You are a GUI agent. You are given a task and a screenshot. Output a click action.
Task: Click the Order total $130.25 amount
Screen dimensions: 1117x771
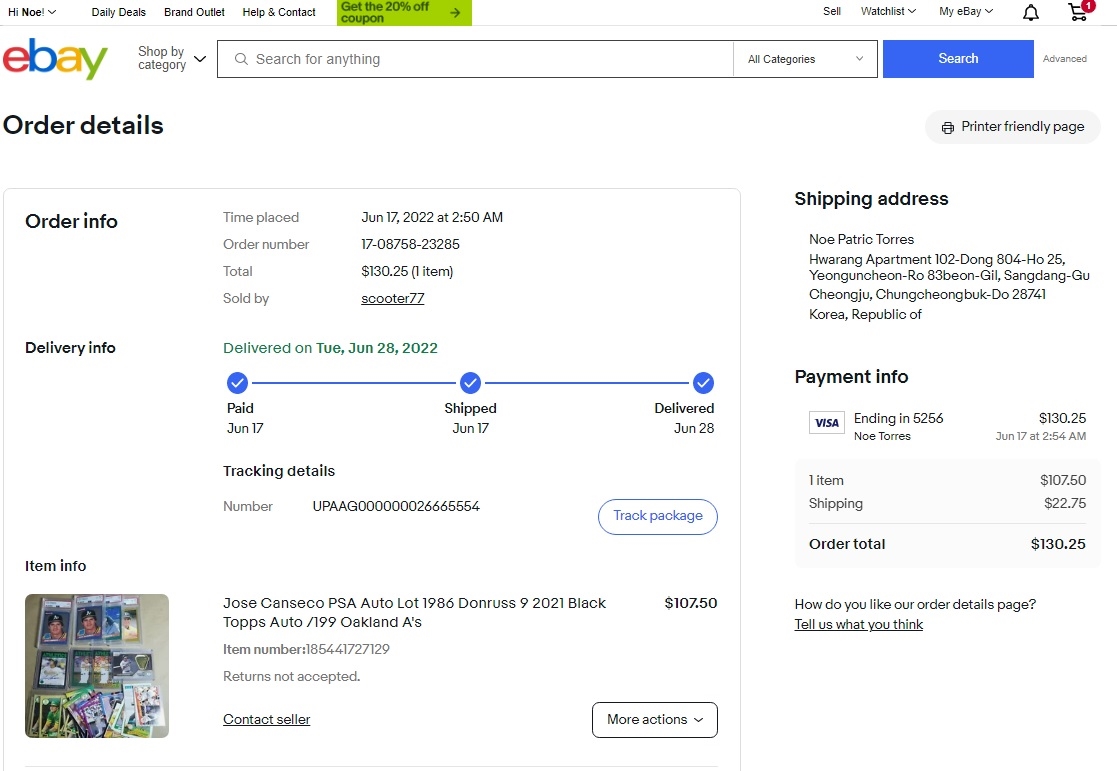[1058, 544]
